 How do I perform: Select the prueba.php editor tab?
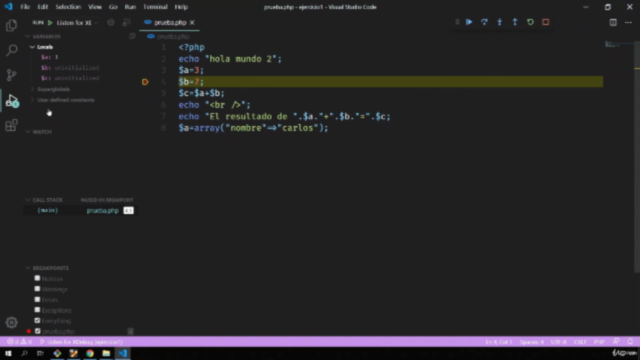[169, 22]
